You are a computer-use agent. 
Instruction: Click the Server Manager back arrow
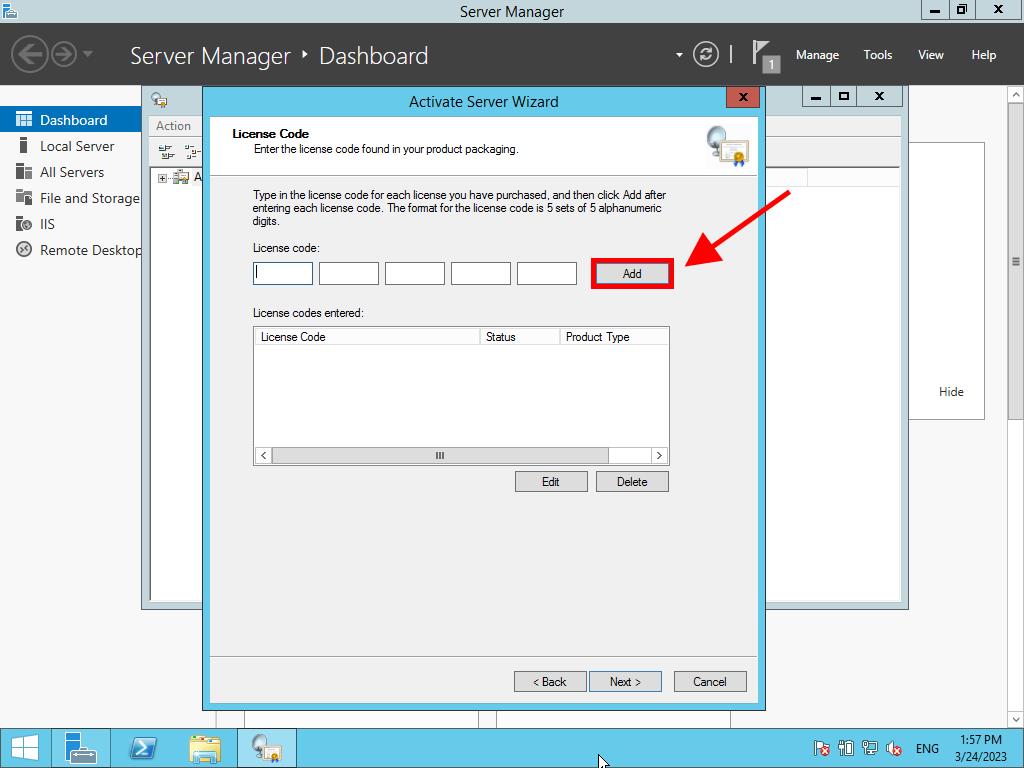click(x=30, y=54)
